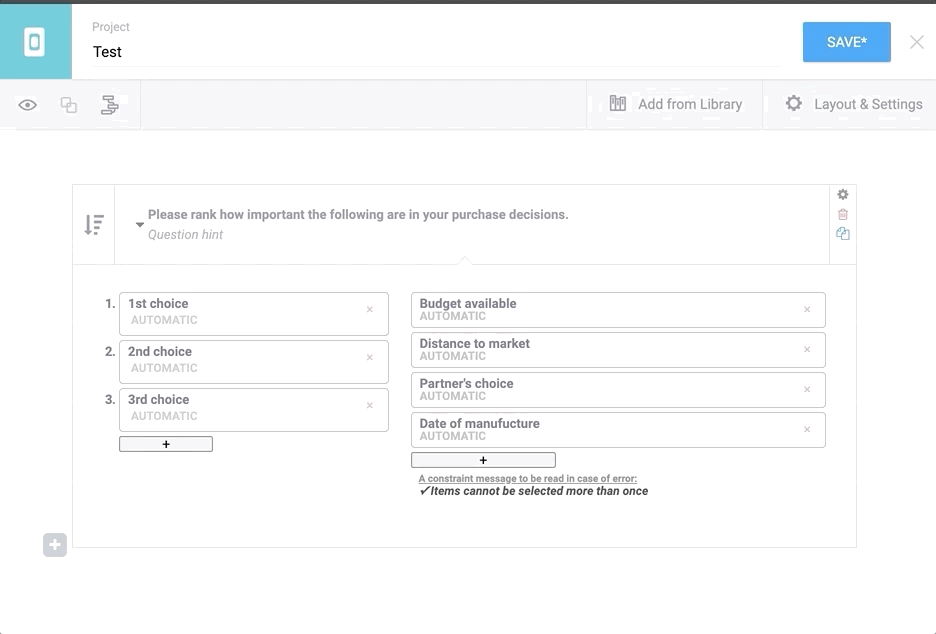Click the project phone icon at top left

pos(35,42)
